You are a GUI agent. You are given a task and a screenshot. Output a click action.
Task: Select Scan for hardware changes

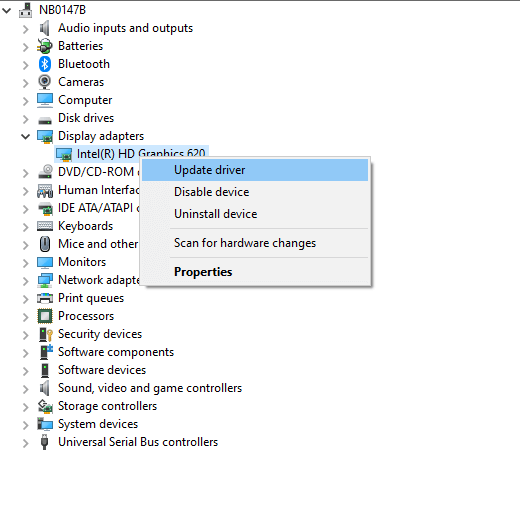pos(255,243)
